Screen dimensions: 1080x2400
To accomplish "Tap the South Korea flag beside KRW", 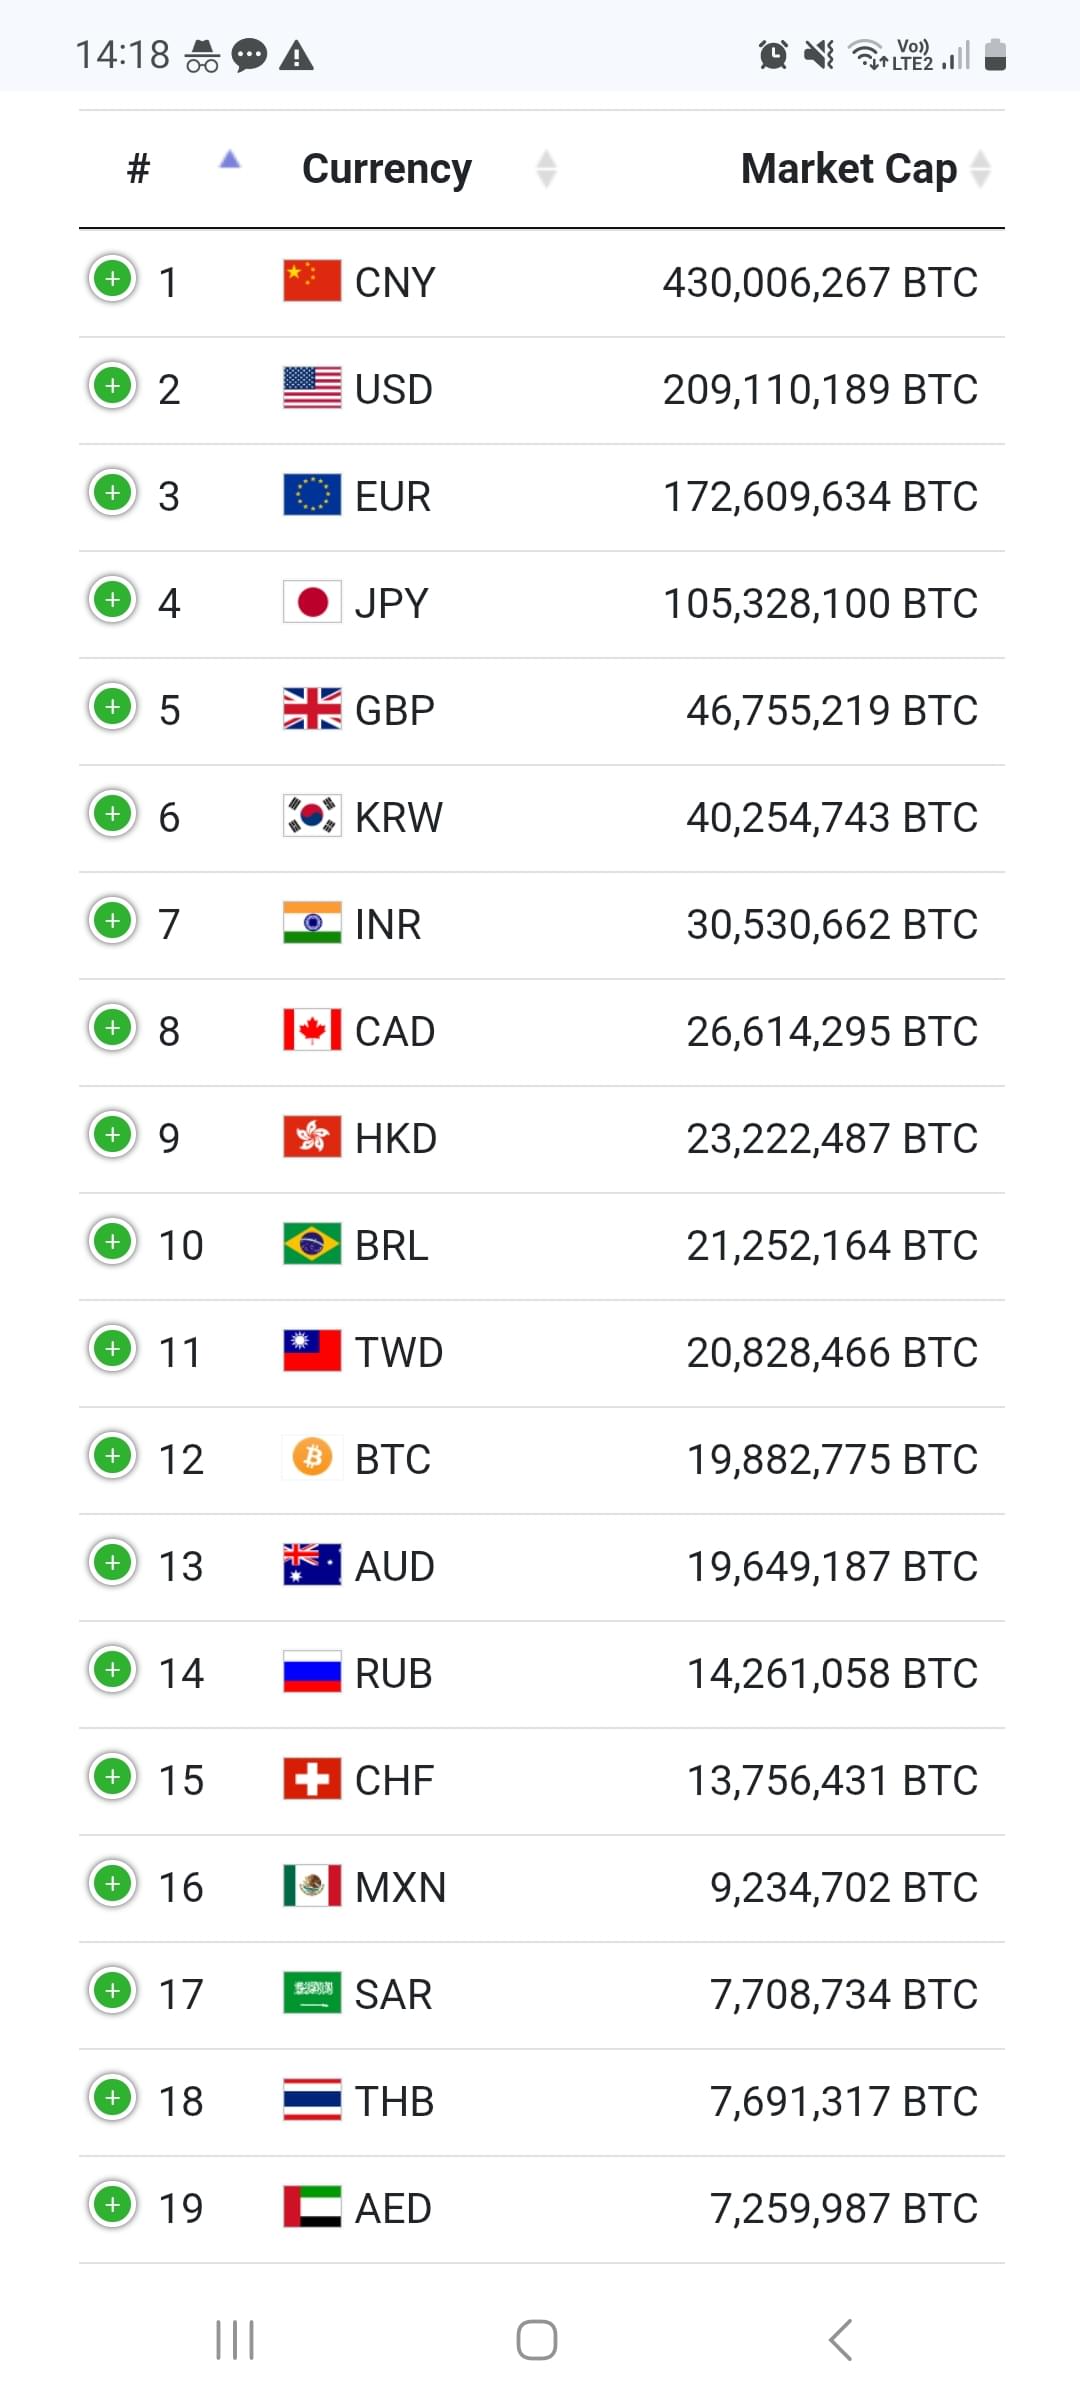I will click(312, 816).
